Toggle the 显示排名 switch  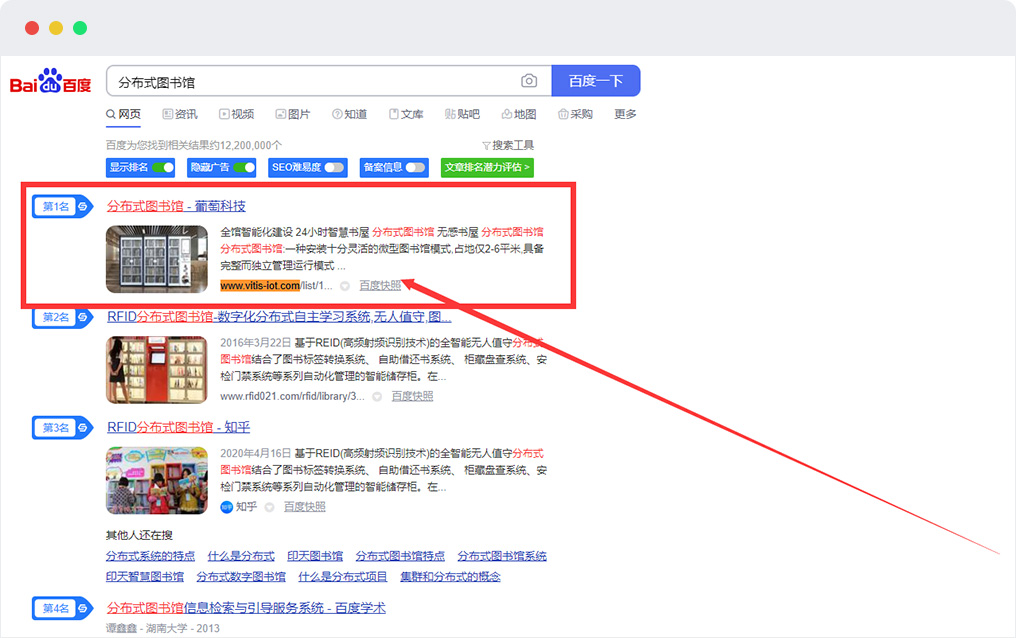click(x=163, y=168)
